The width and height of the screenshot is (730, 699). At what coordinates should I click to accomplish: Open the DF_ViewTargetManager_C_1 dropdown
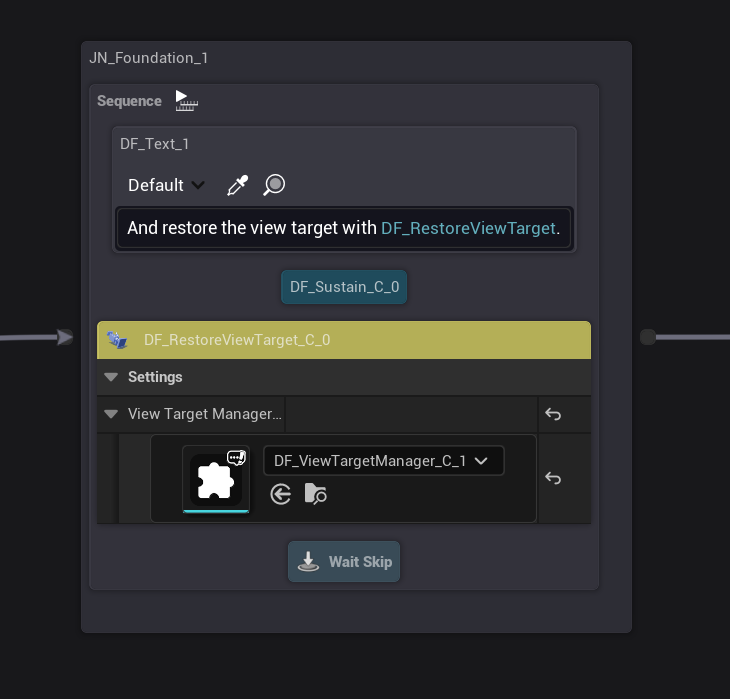(x=383, y=461)
